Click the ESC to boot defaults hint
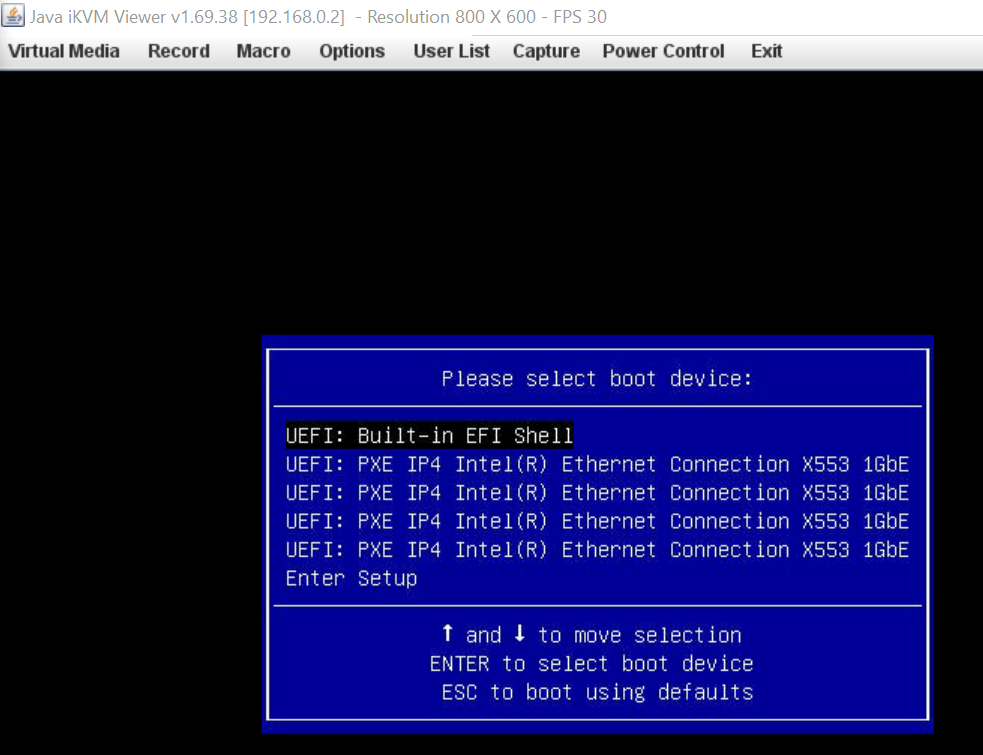This screenshot has width=983, height=755. point(600,691)
